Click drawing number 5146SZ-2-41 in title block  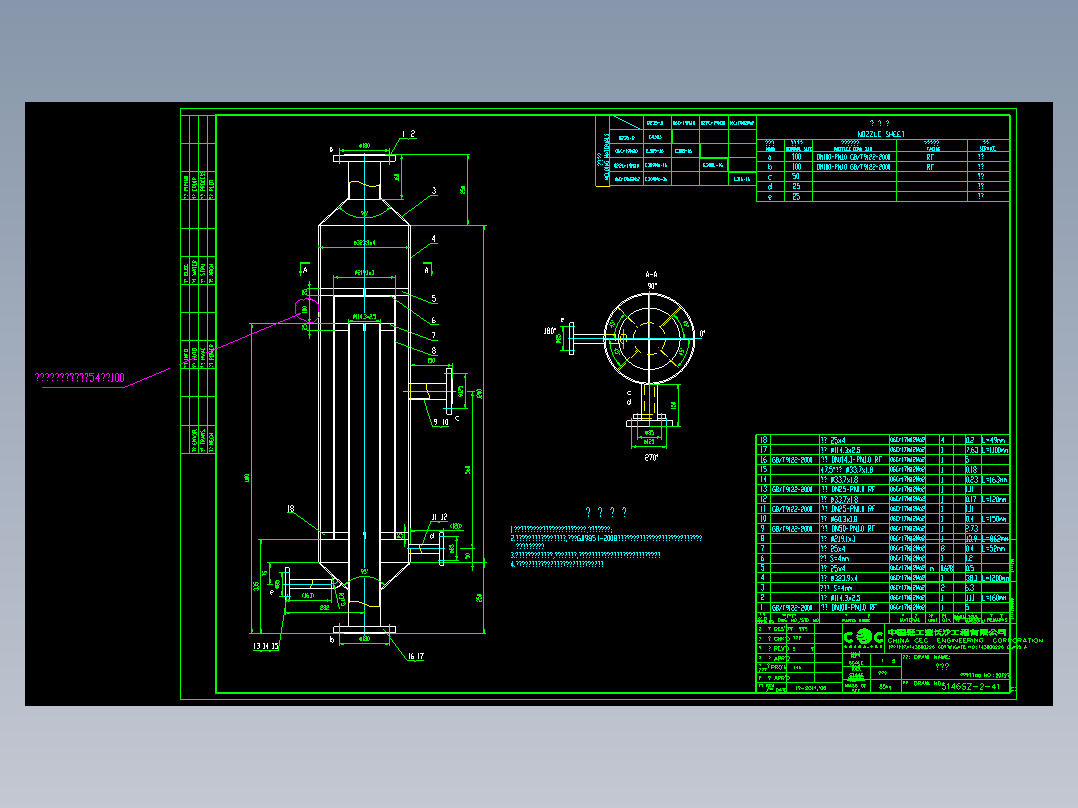tap(970, 686)
